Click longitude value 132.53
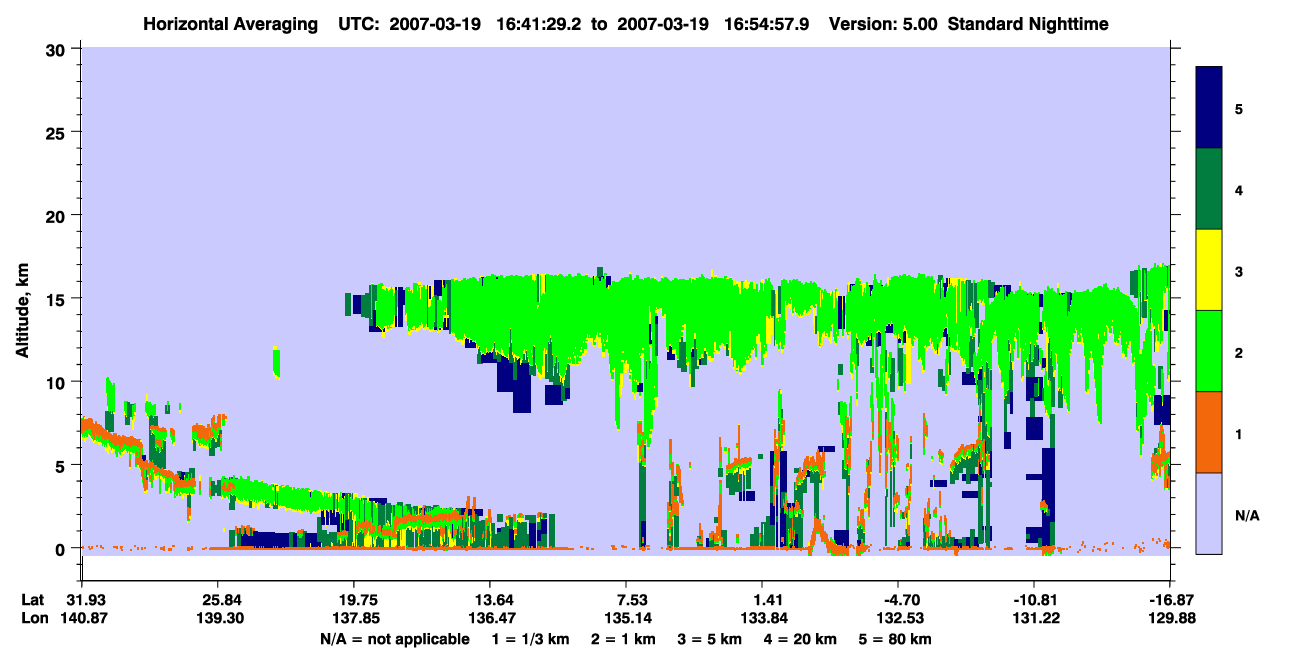This screenshot has height=667, width=1300. point(902,618)
